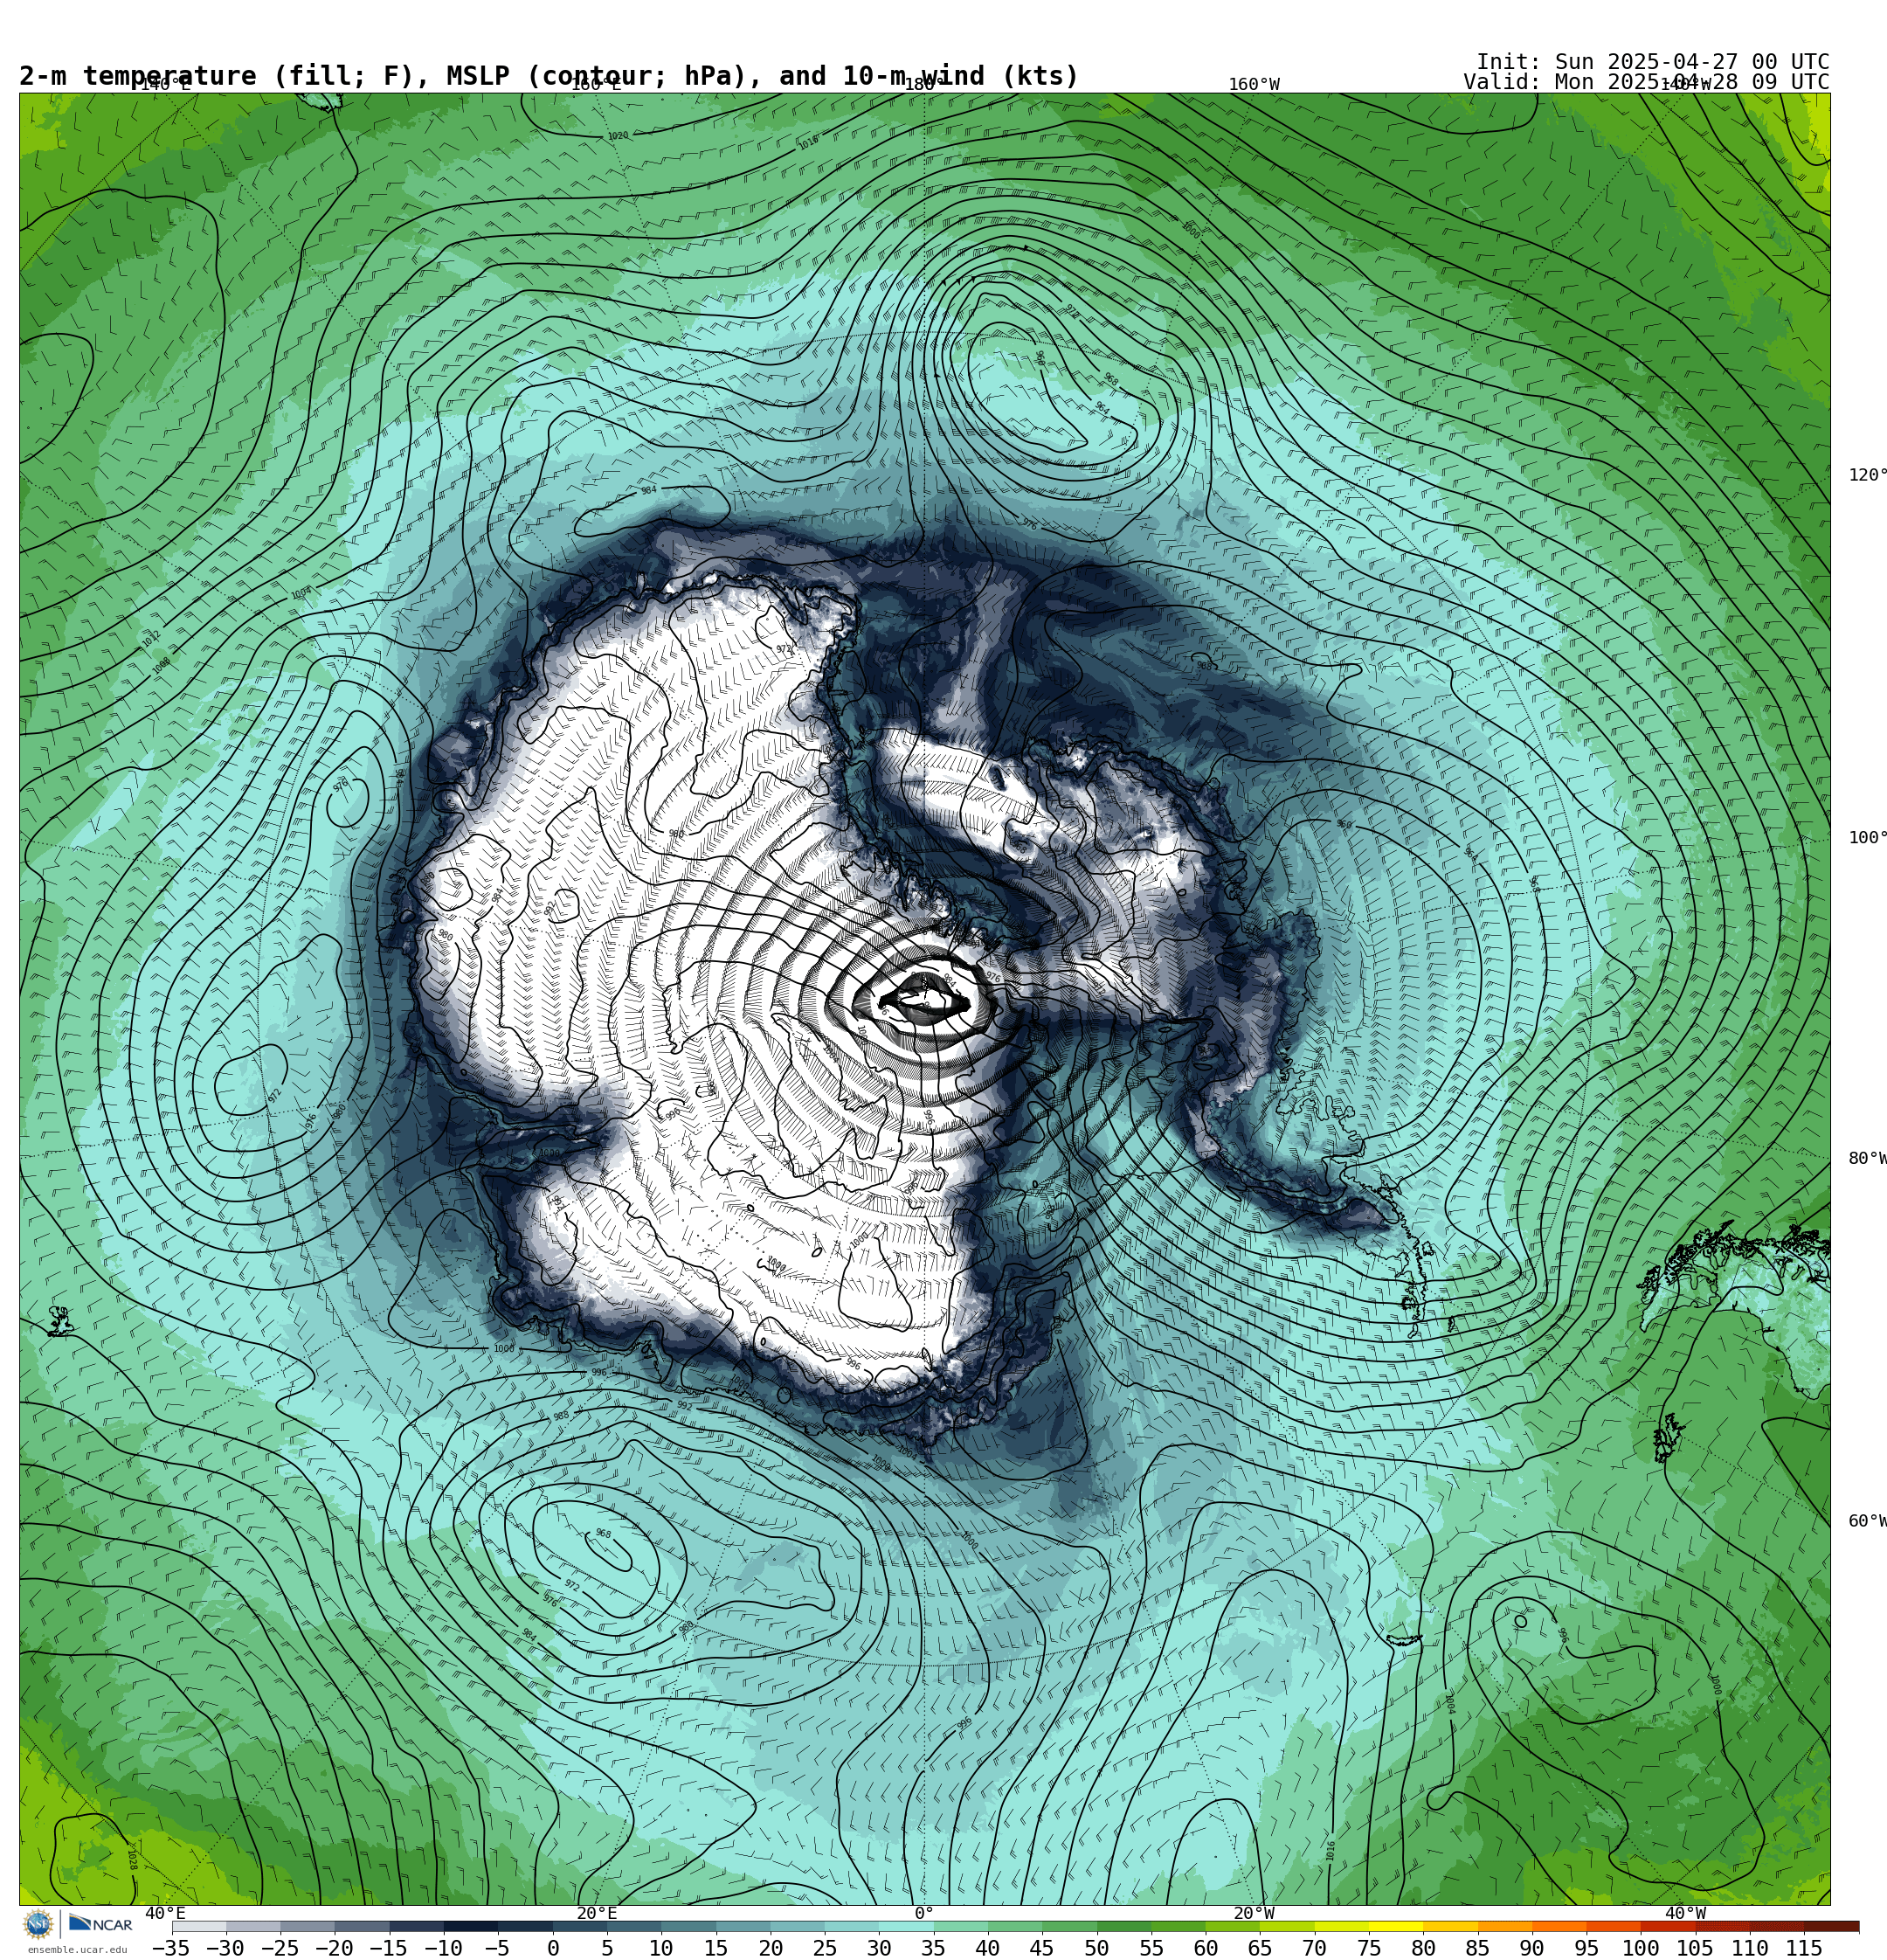The width and height of the screenshot is (1887, 1960).
Task: Click the -20 colorbar label
Action: click(334, 1948)
